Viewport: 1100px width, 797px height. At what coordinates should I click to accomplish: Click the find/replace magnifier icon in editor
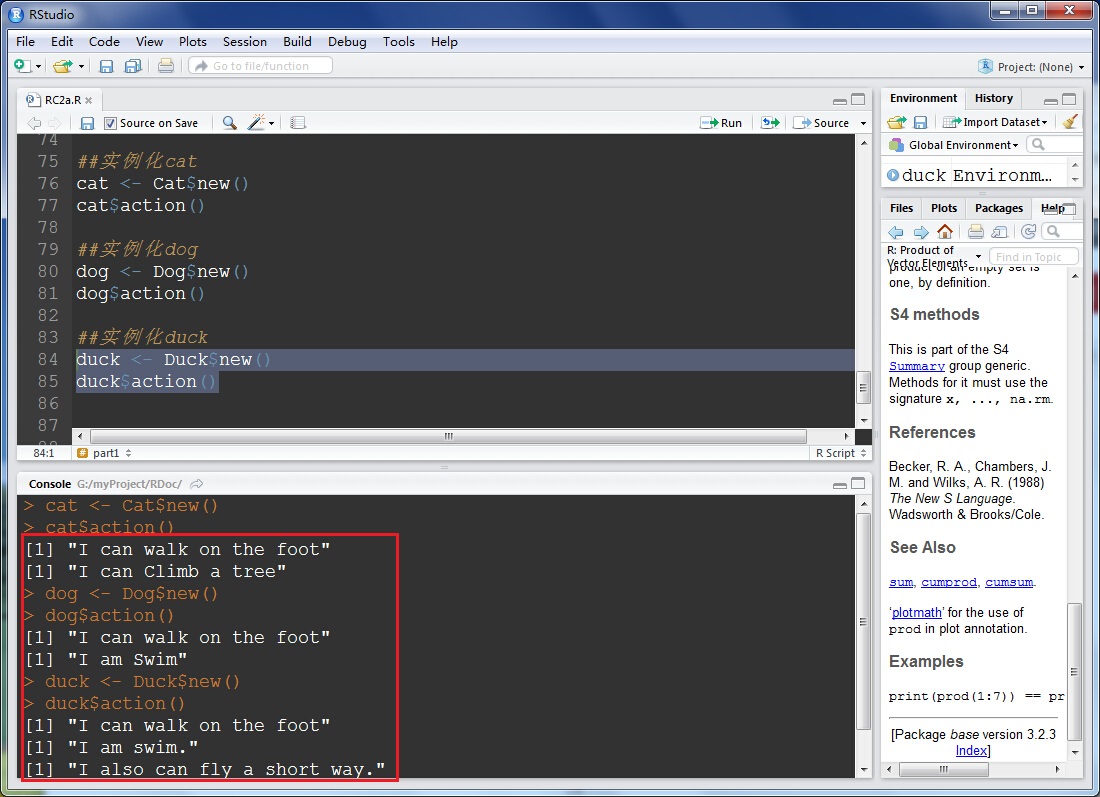pyautogui.click(x=230, y=123)
